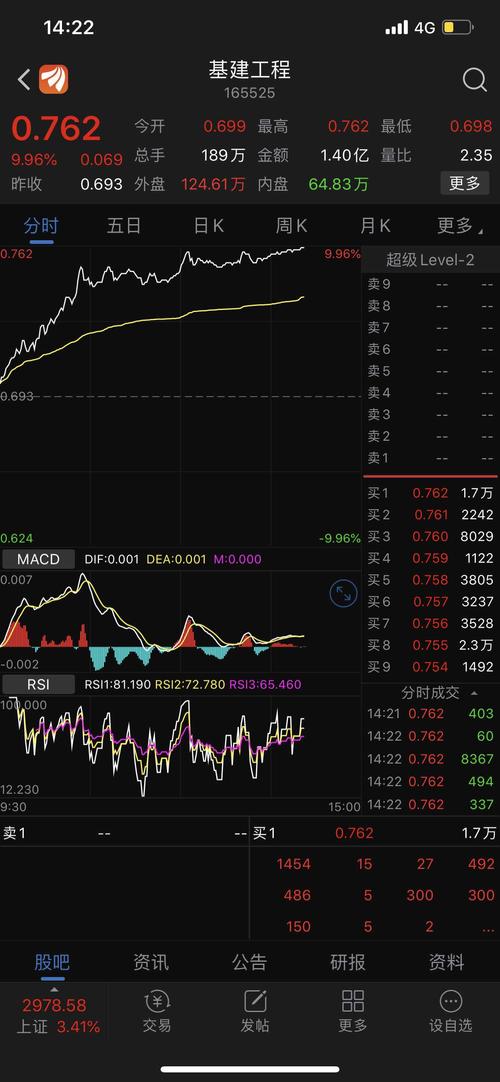This screenshot has height=1082, width=500.
Task: Click the 内盘 value 64.83万
Action: (x=338, y=184)
